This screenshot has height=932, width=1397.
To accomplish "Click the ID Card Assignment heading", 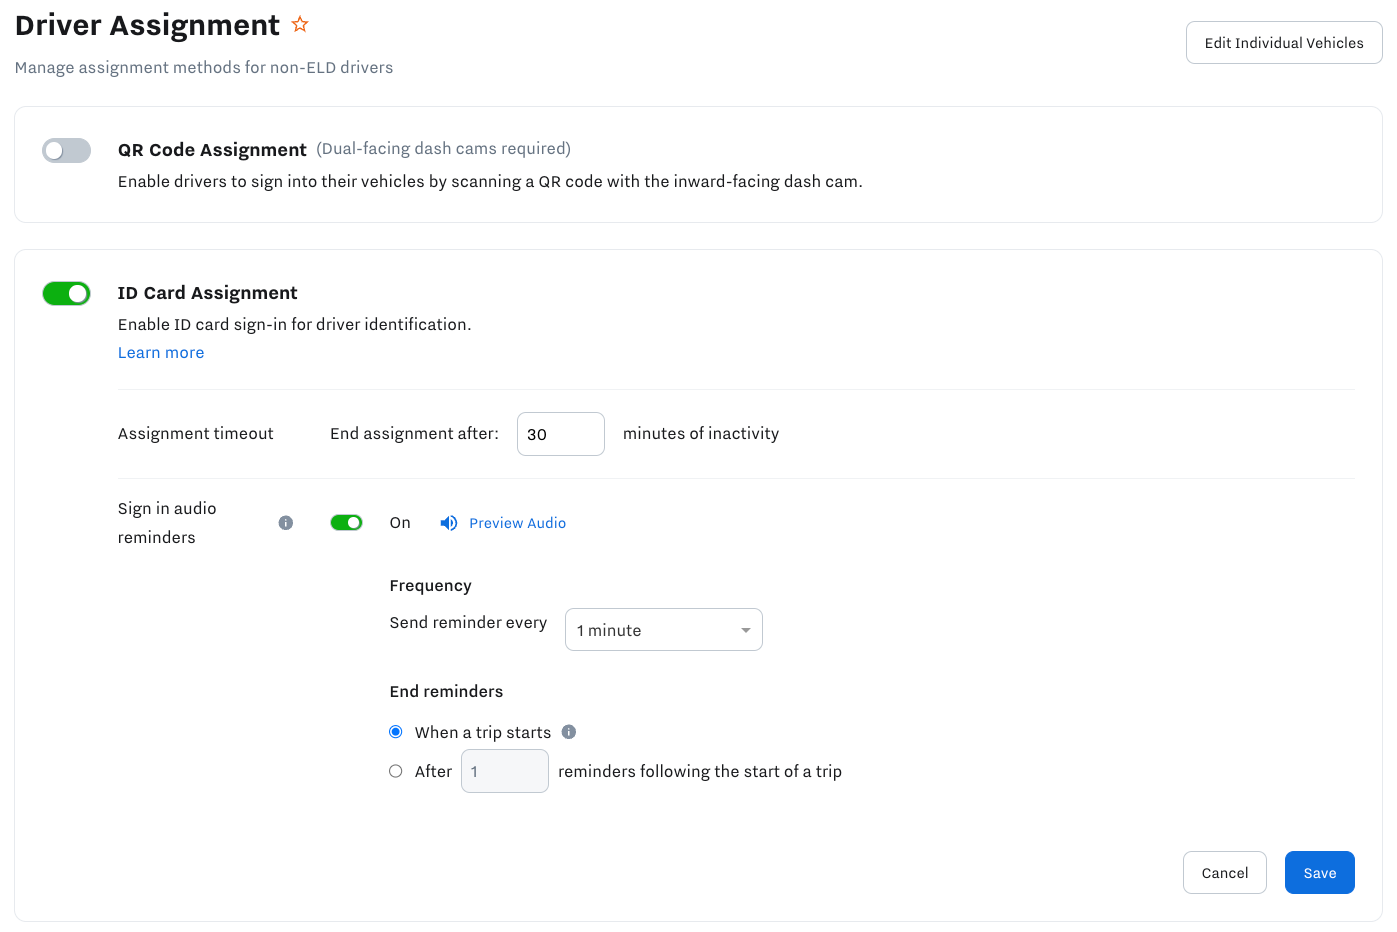I will click(x=206, y=292).
